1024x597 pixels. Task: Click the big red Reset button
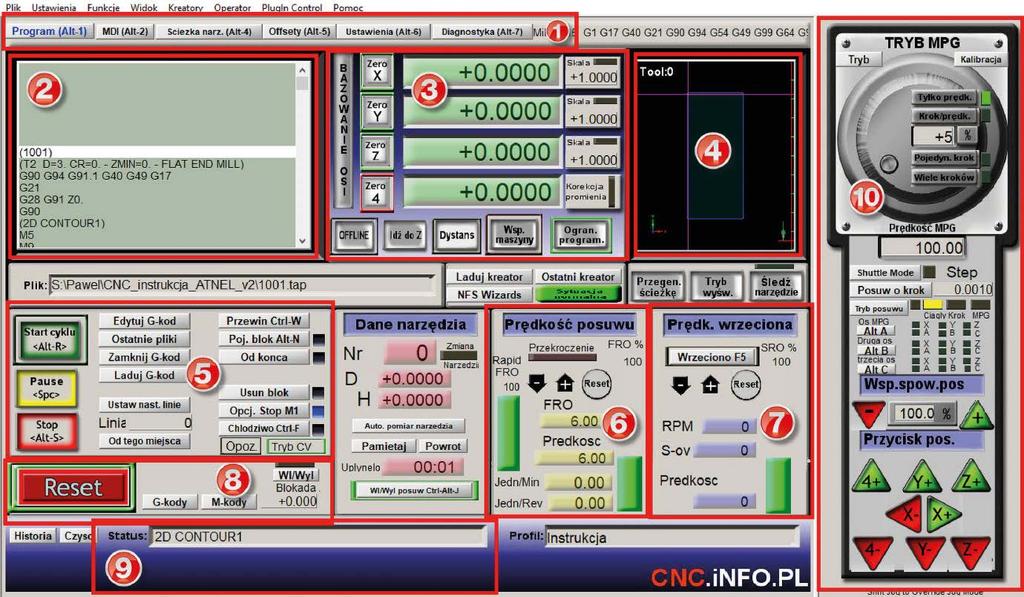[72, 487]
